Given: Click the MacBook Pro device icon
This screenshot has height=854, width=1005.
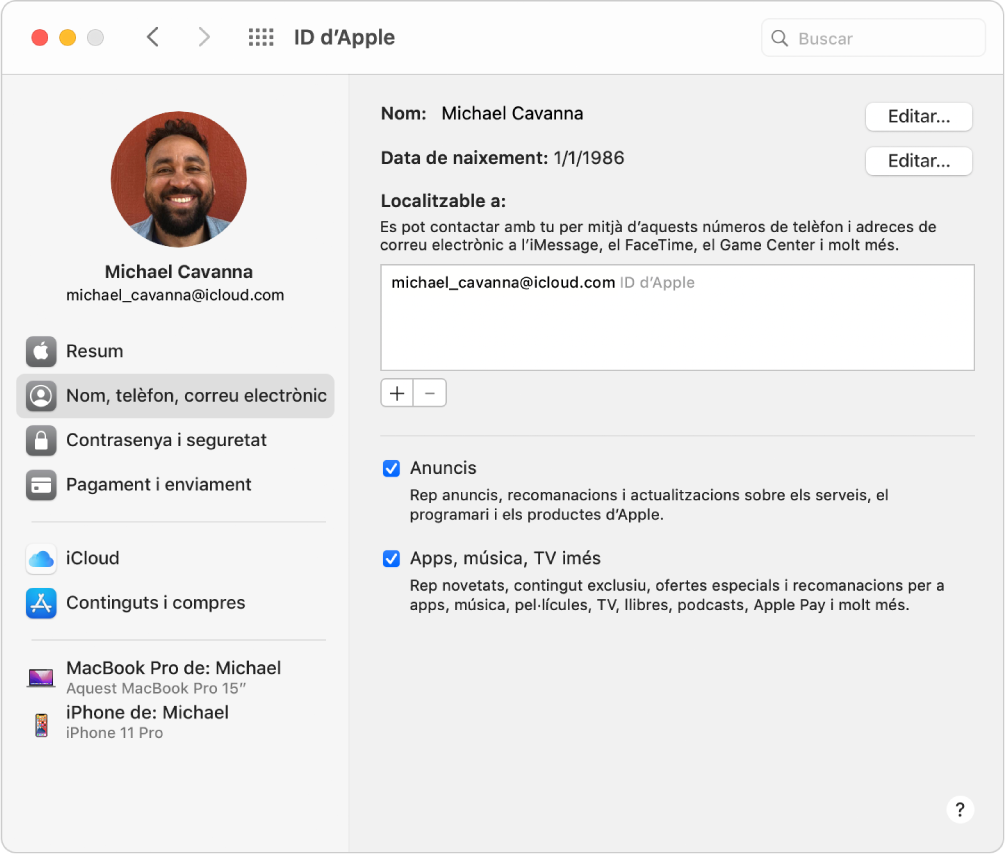Looking at the screenshot, I should (x=41, y=678).
